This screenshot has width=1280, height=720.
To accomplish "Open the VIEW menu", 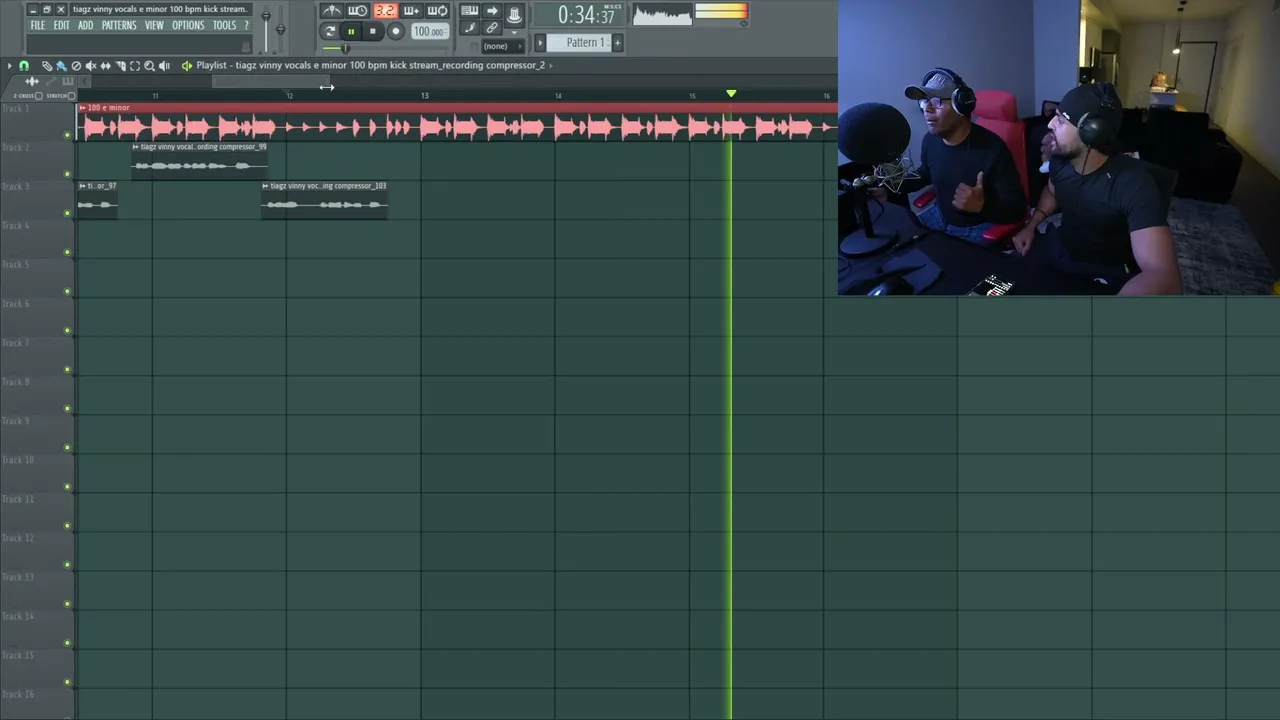I will pos(154,25).
